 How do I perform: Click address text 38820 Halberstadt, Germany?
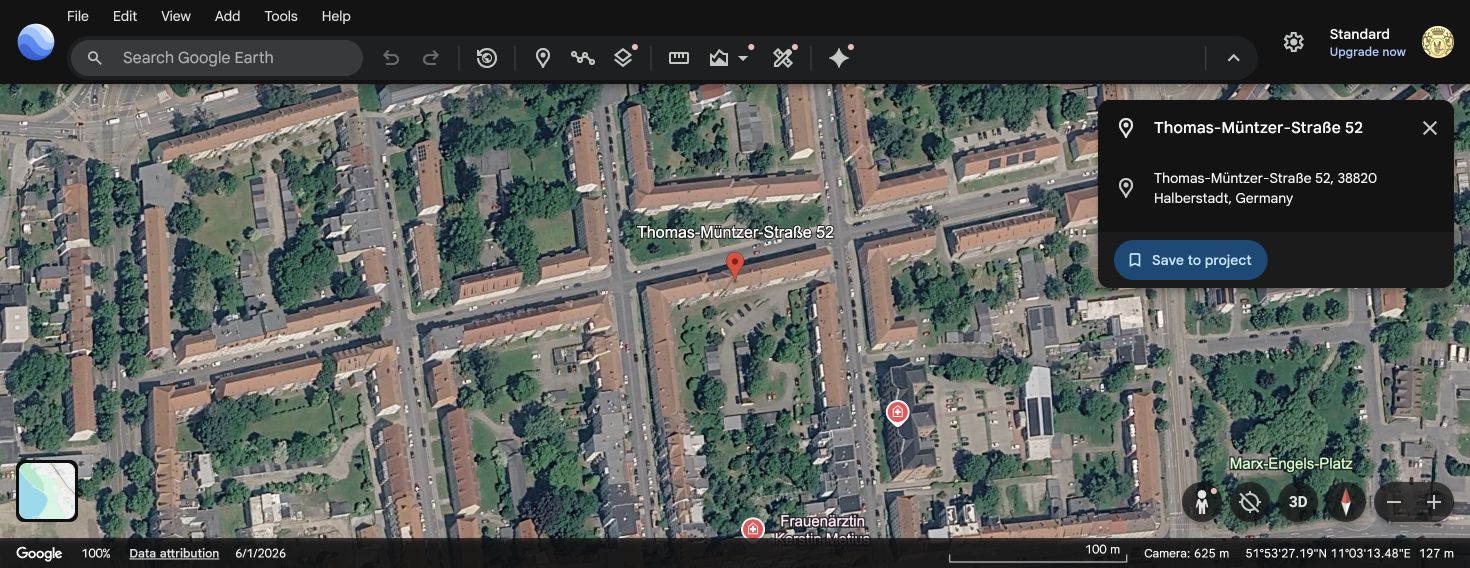1265,188
